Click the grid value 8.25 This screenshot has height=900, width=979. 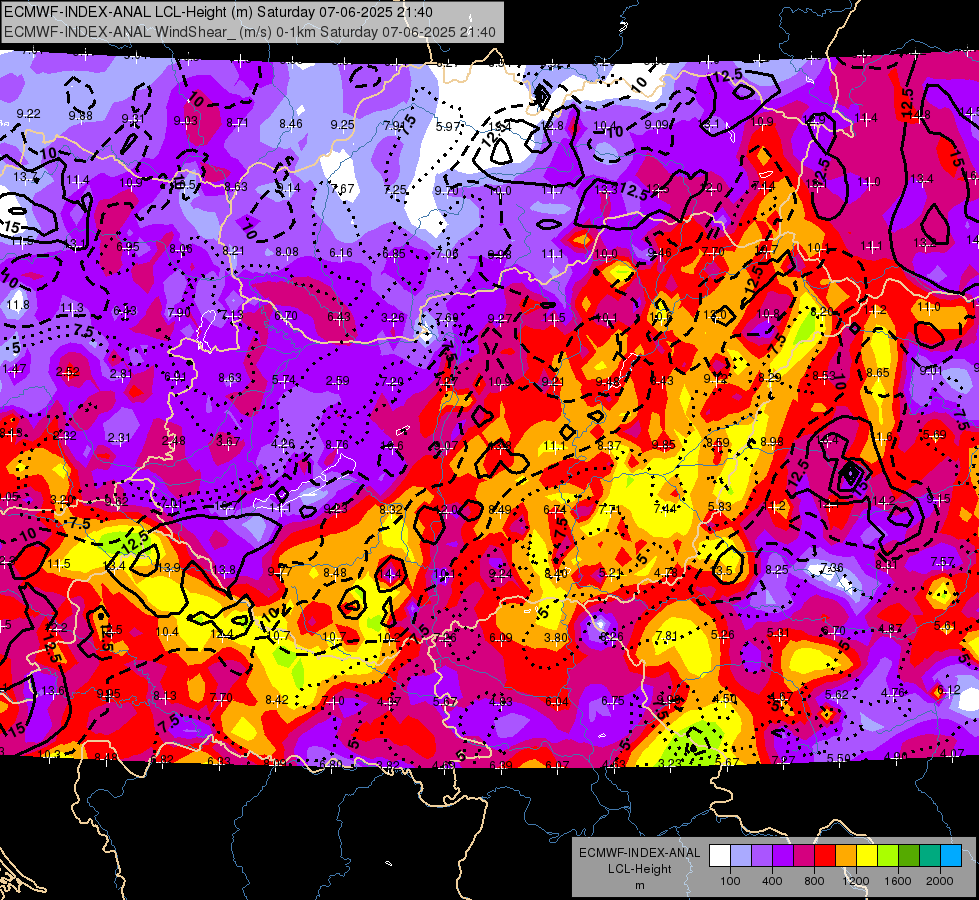(x=777, y=570)
